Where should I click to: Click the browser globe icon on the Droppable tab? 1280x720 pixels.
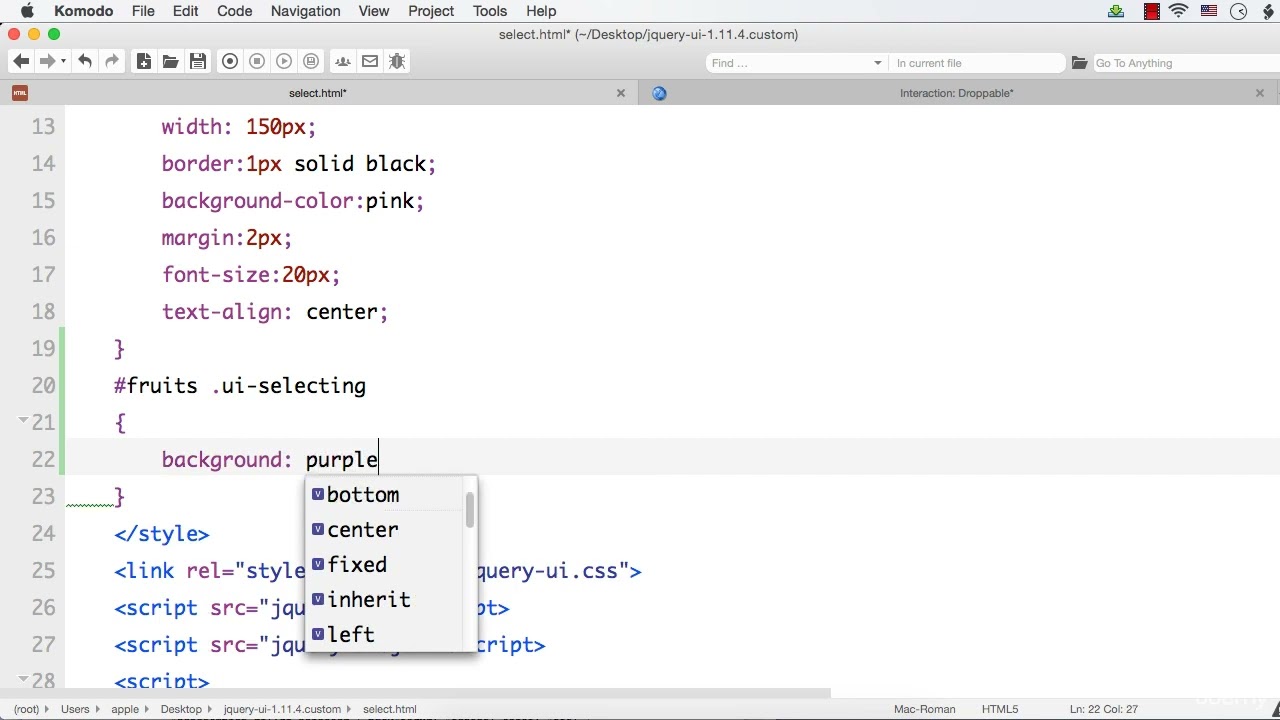[x=659, y=93]
